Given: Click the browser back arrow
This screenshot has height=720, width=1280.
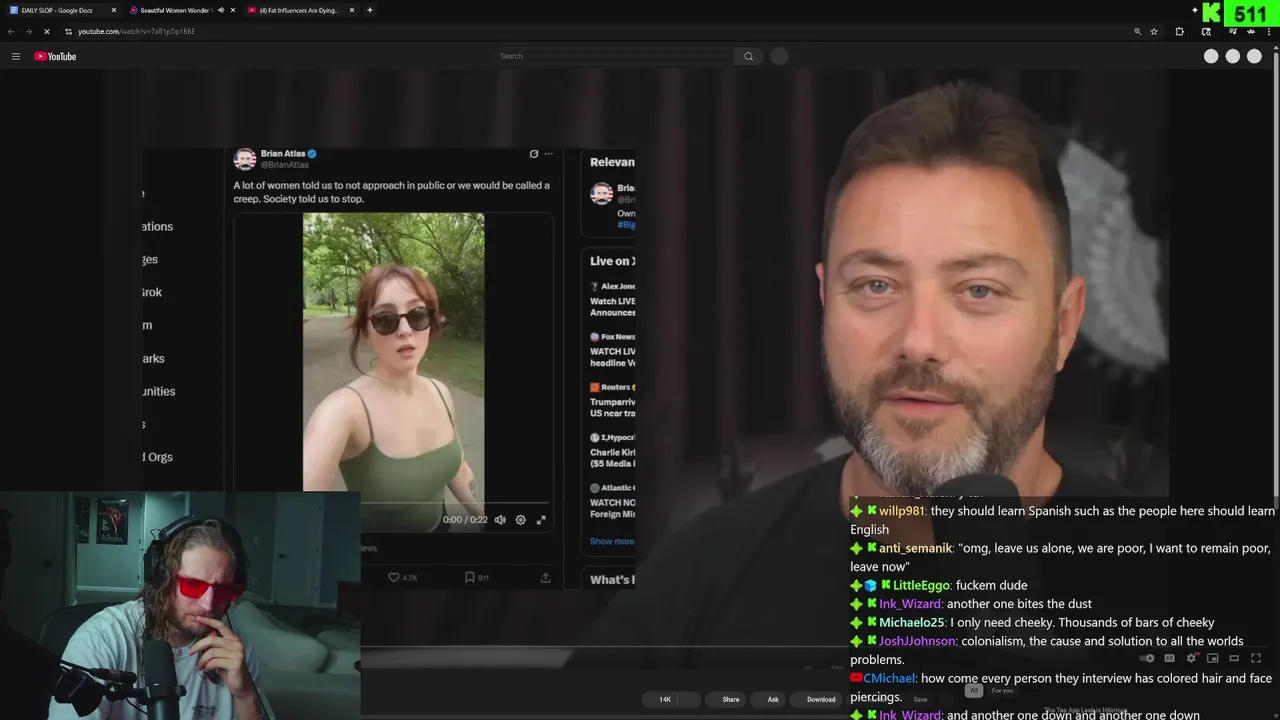Looking at the screenshot, I should coord(11,31).
